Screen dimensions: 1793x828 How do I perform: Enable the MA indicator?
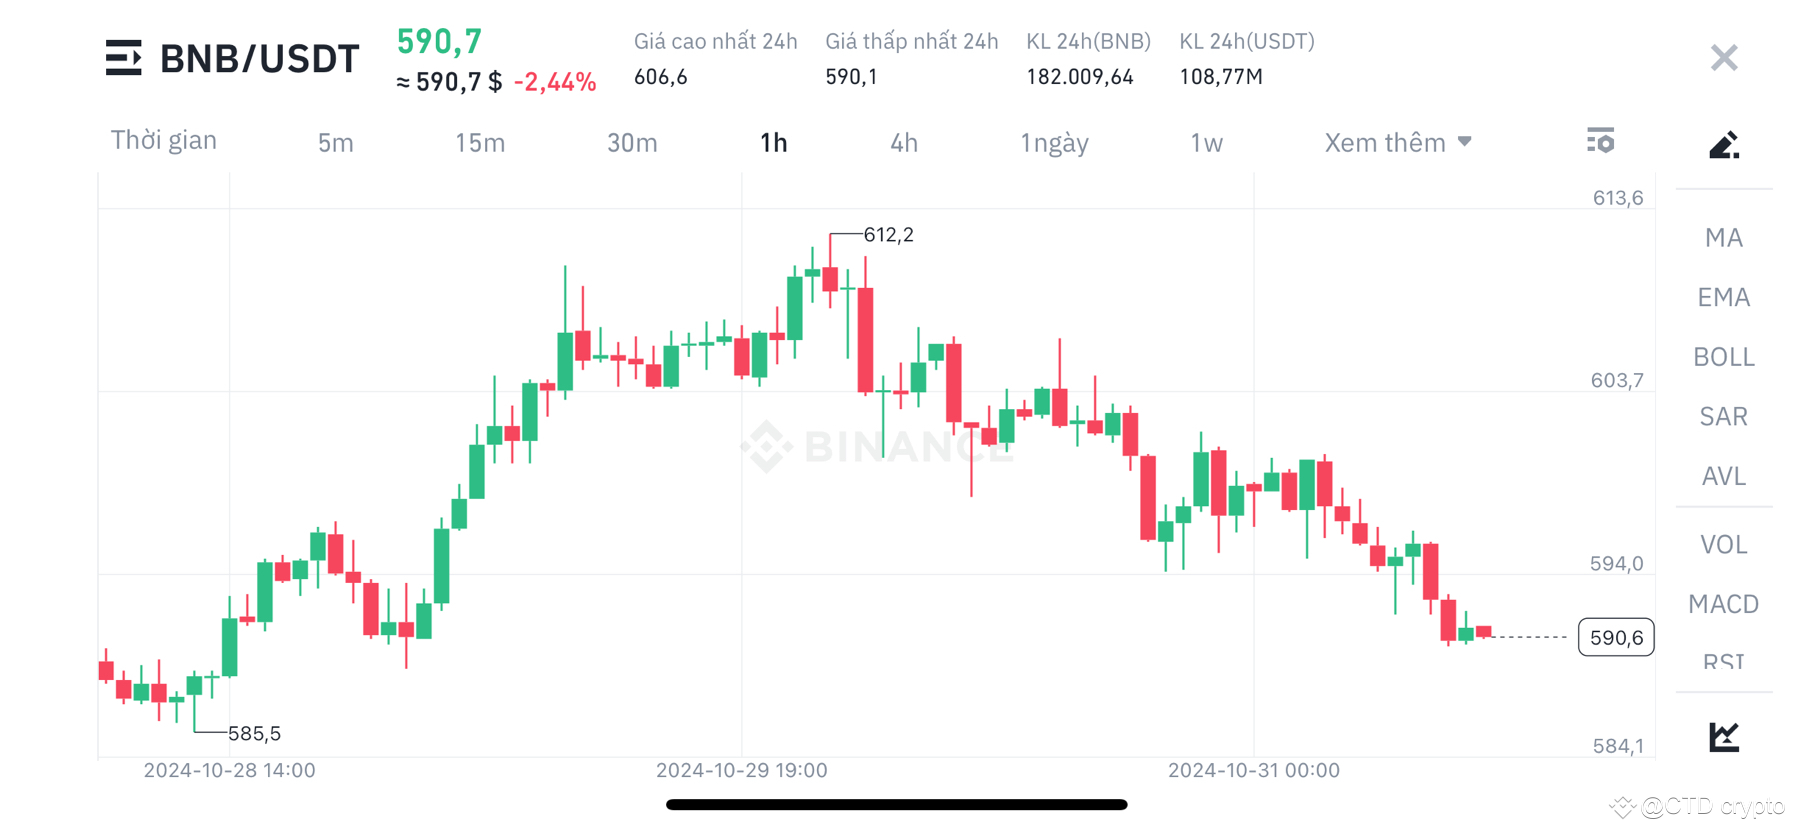(1722, 237)
